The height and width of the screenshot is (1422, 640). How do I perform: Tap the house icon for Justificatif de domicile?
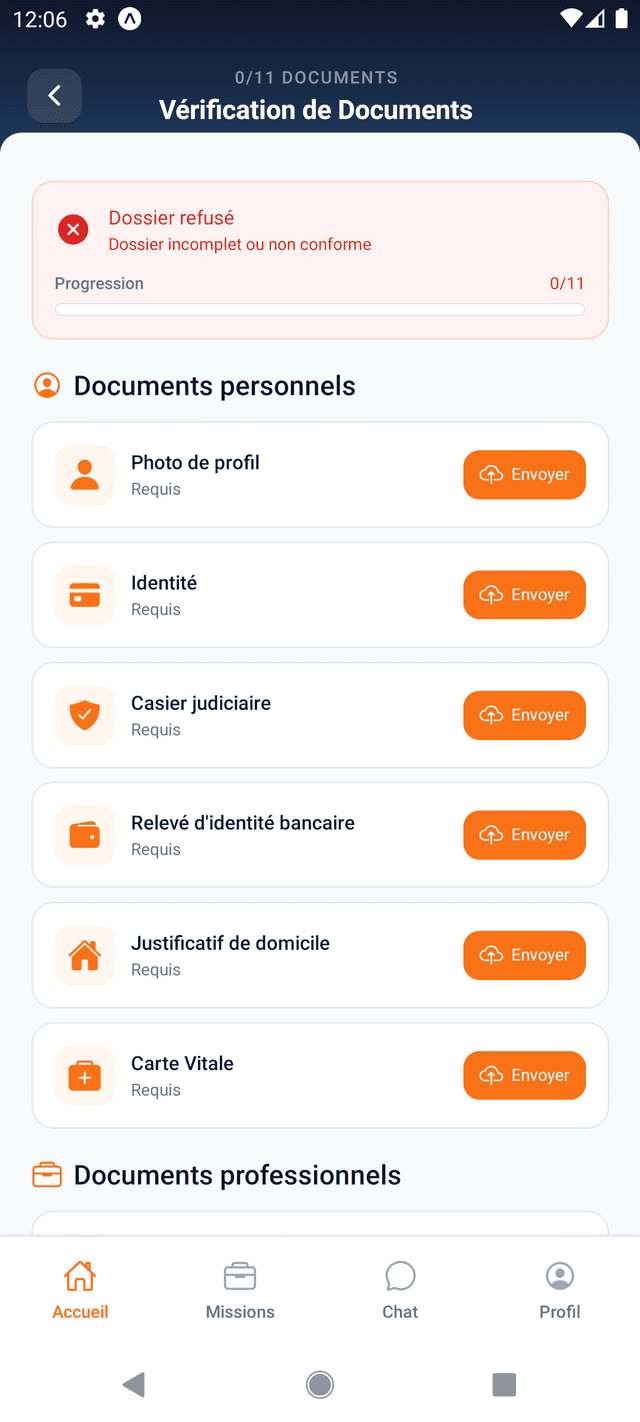84,955
